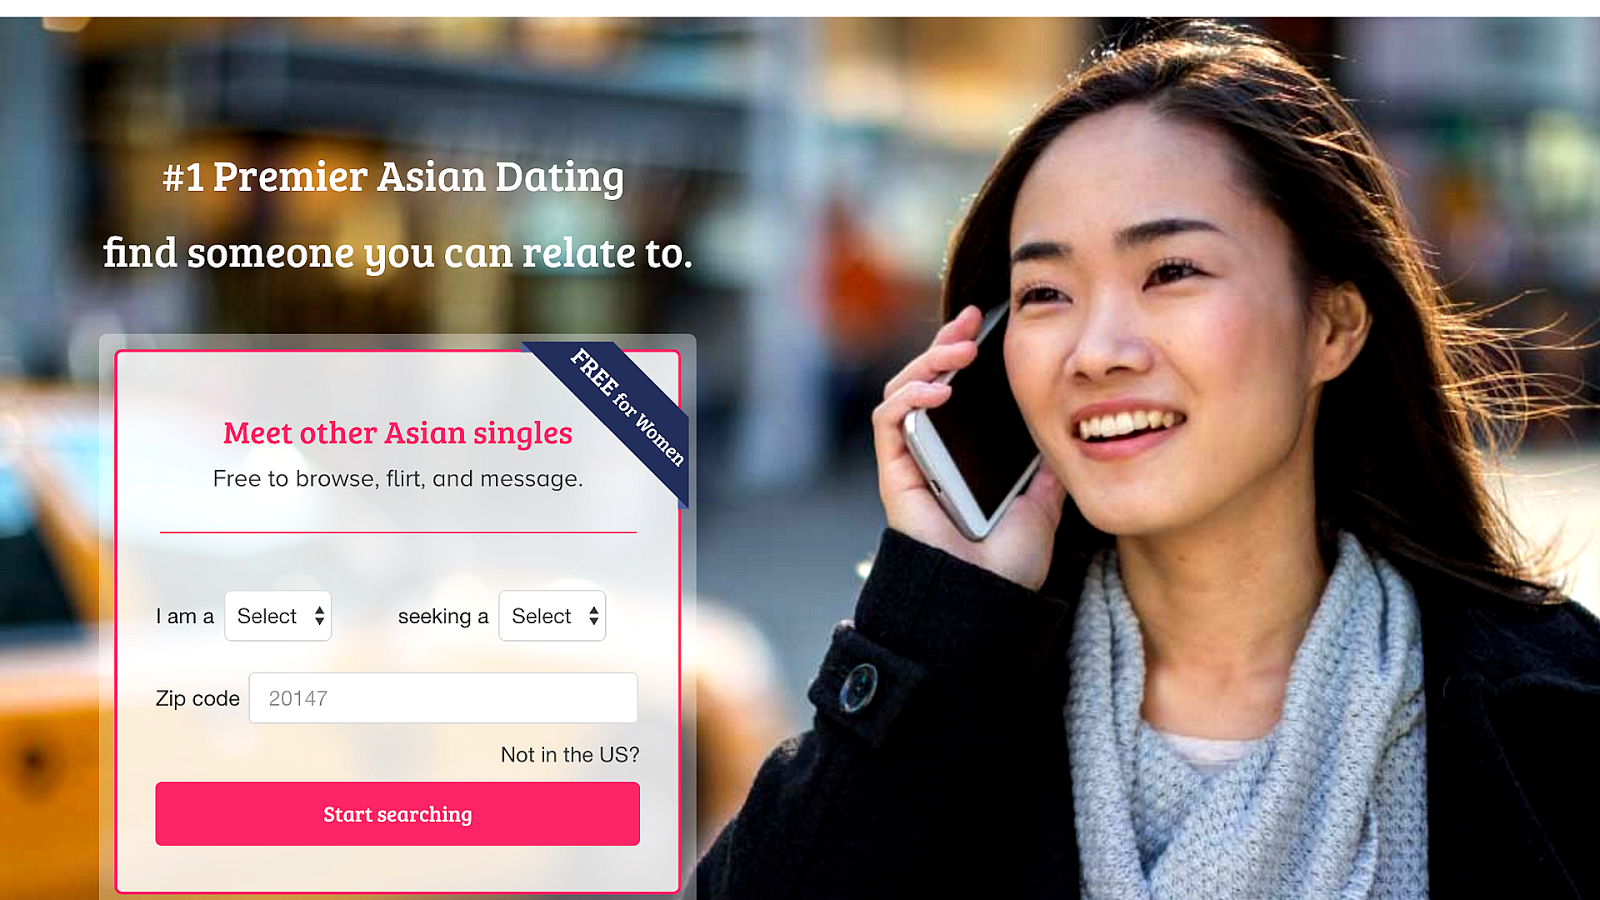Select the "Meet other Asian singles" heading

(x=397, y=433)
